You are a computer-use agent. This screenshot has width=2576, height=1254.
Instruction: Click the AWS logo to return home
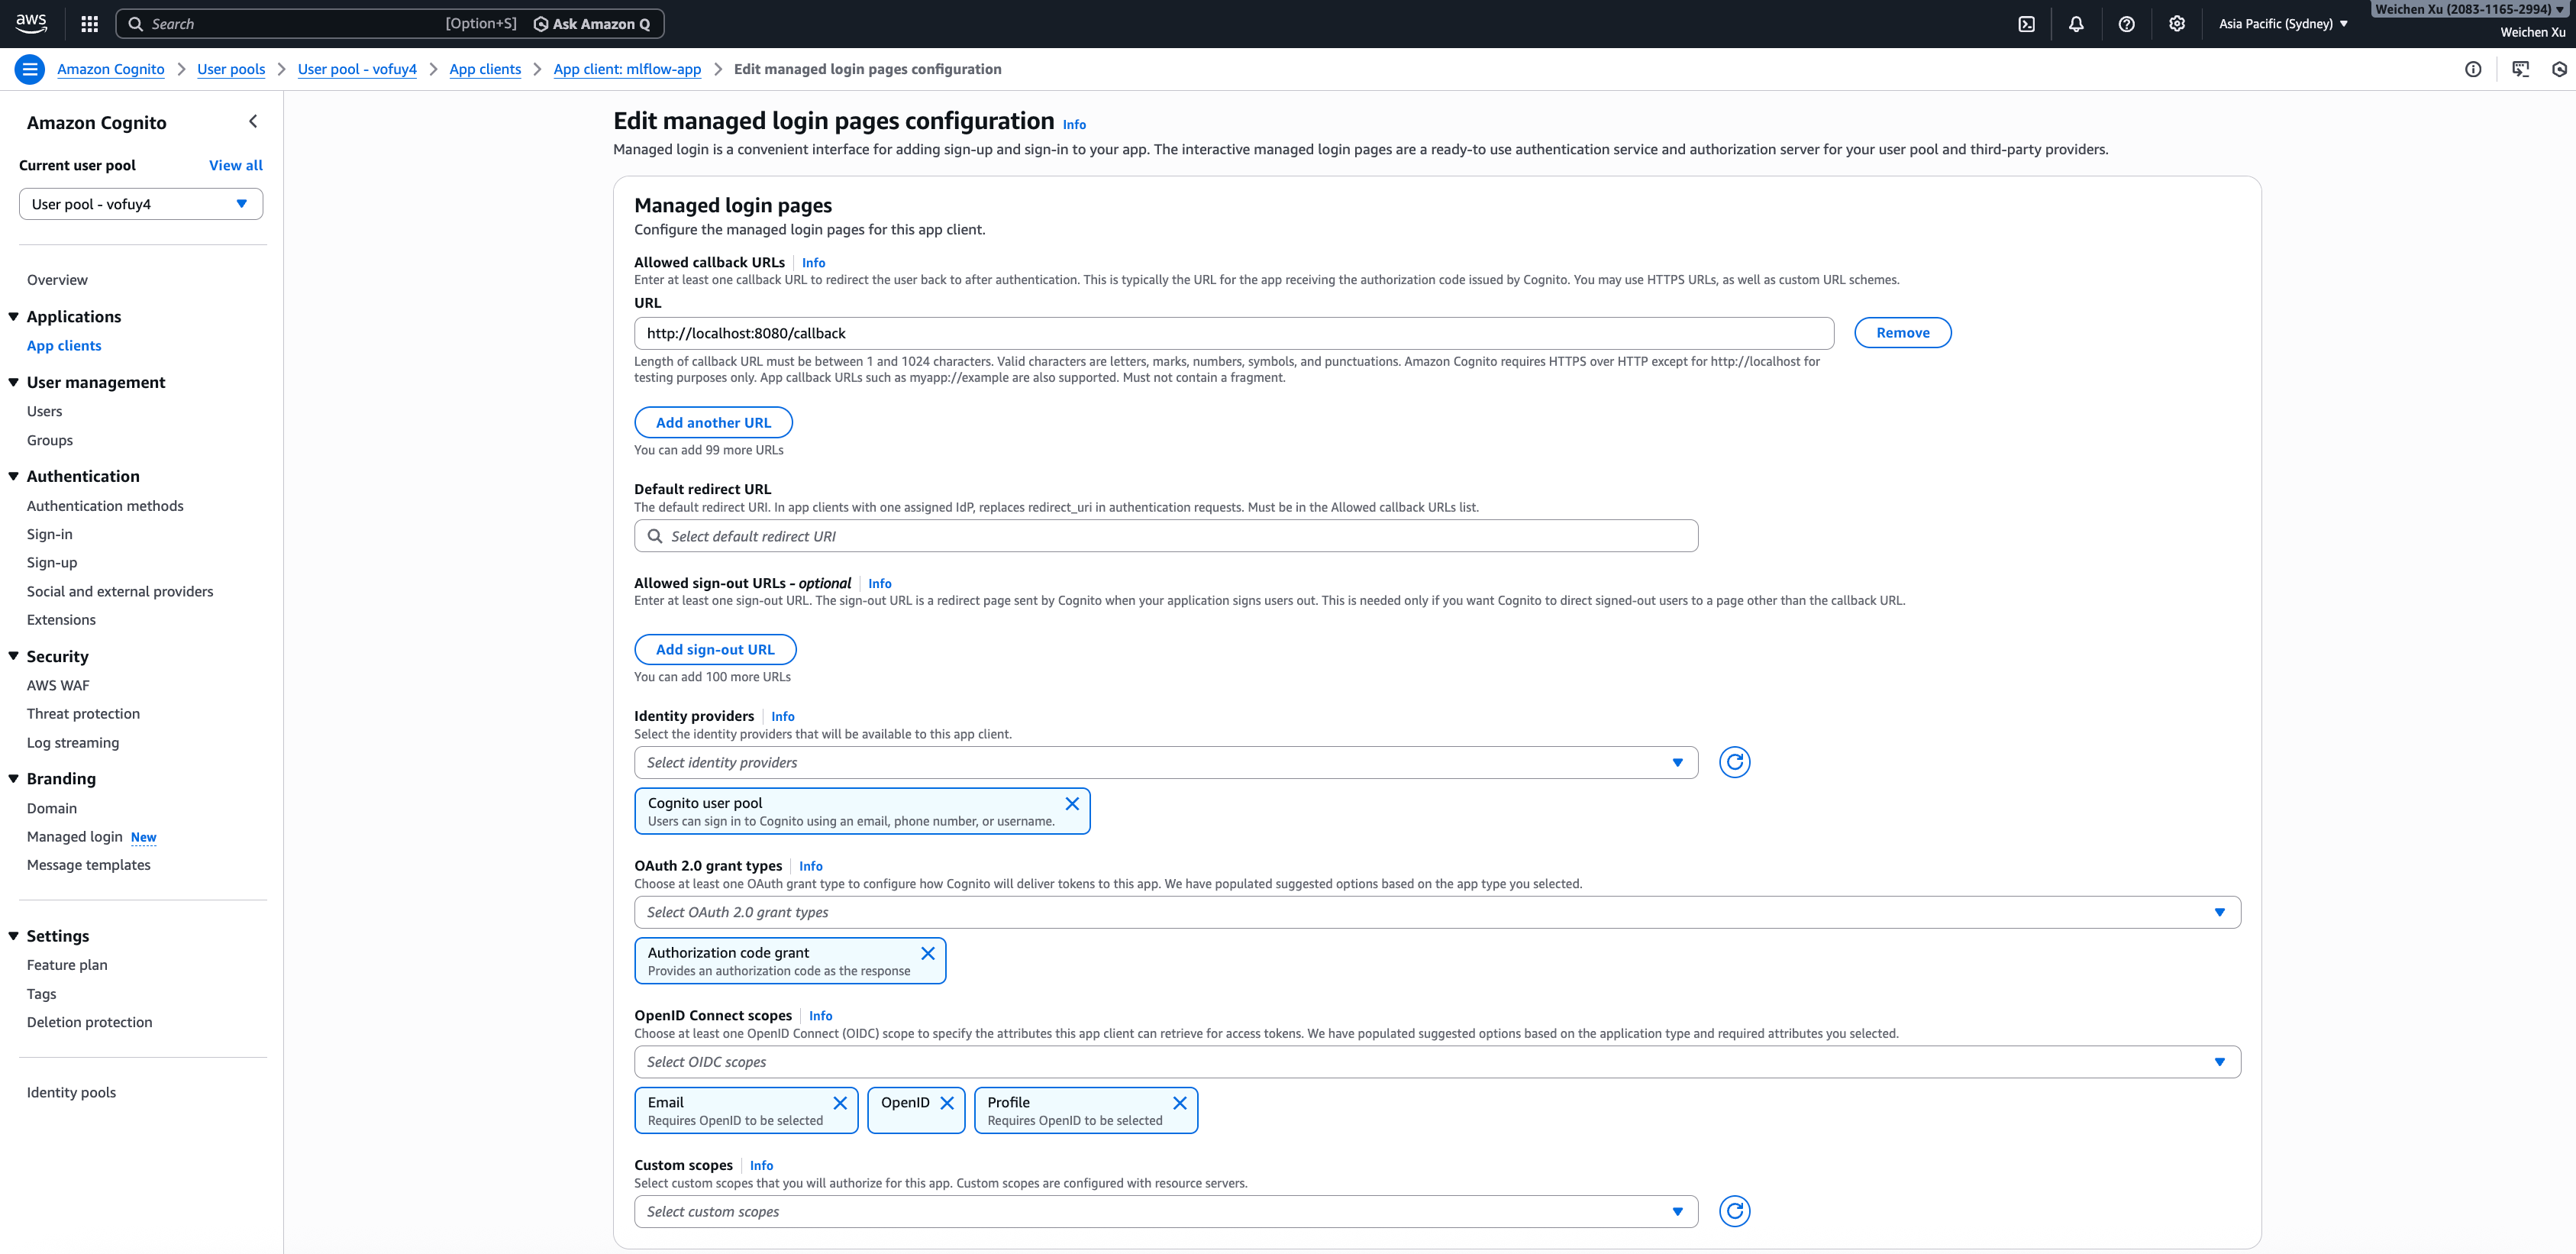pyautogui.click(x=31, y=23)
